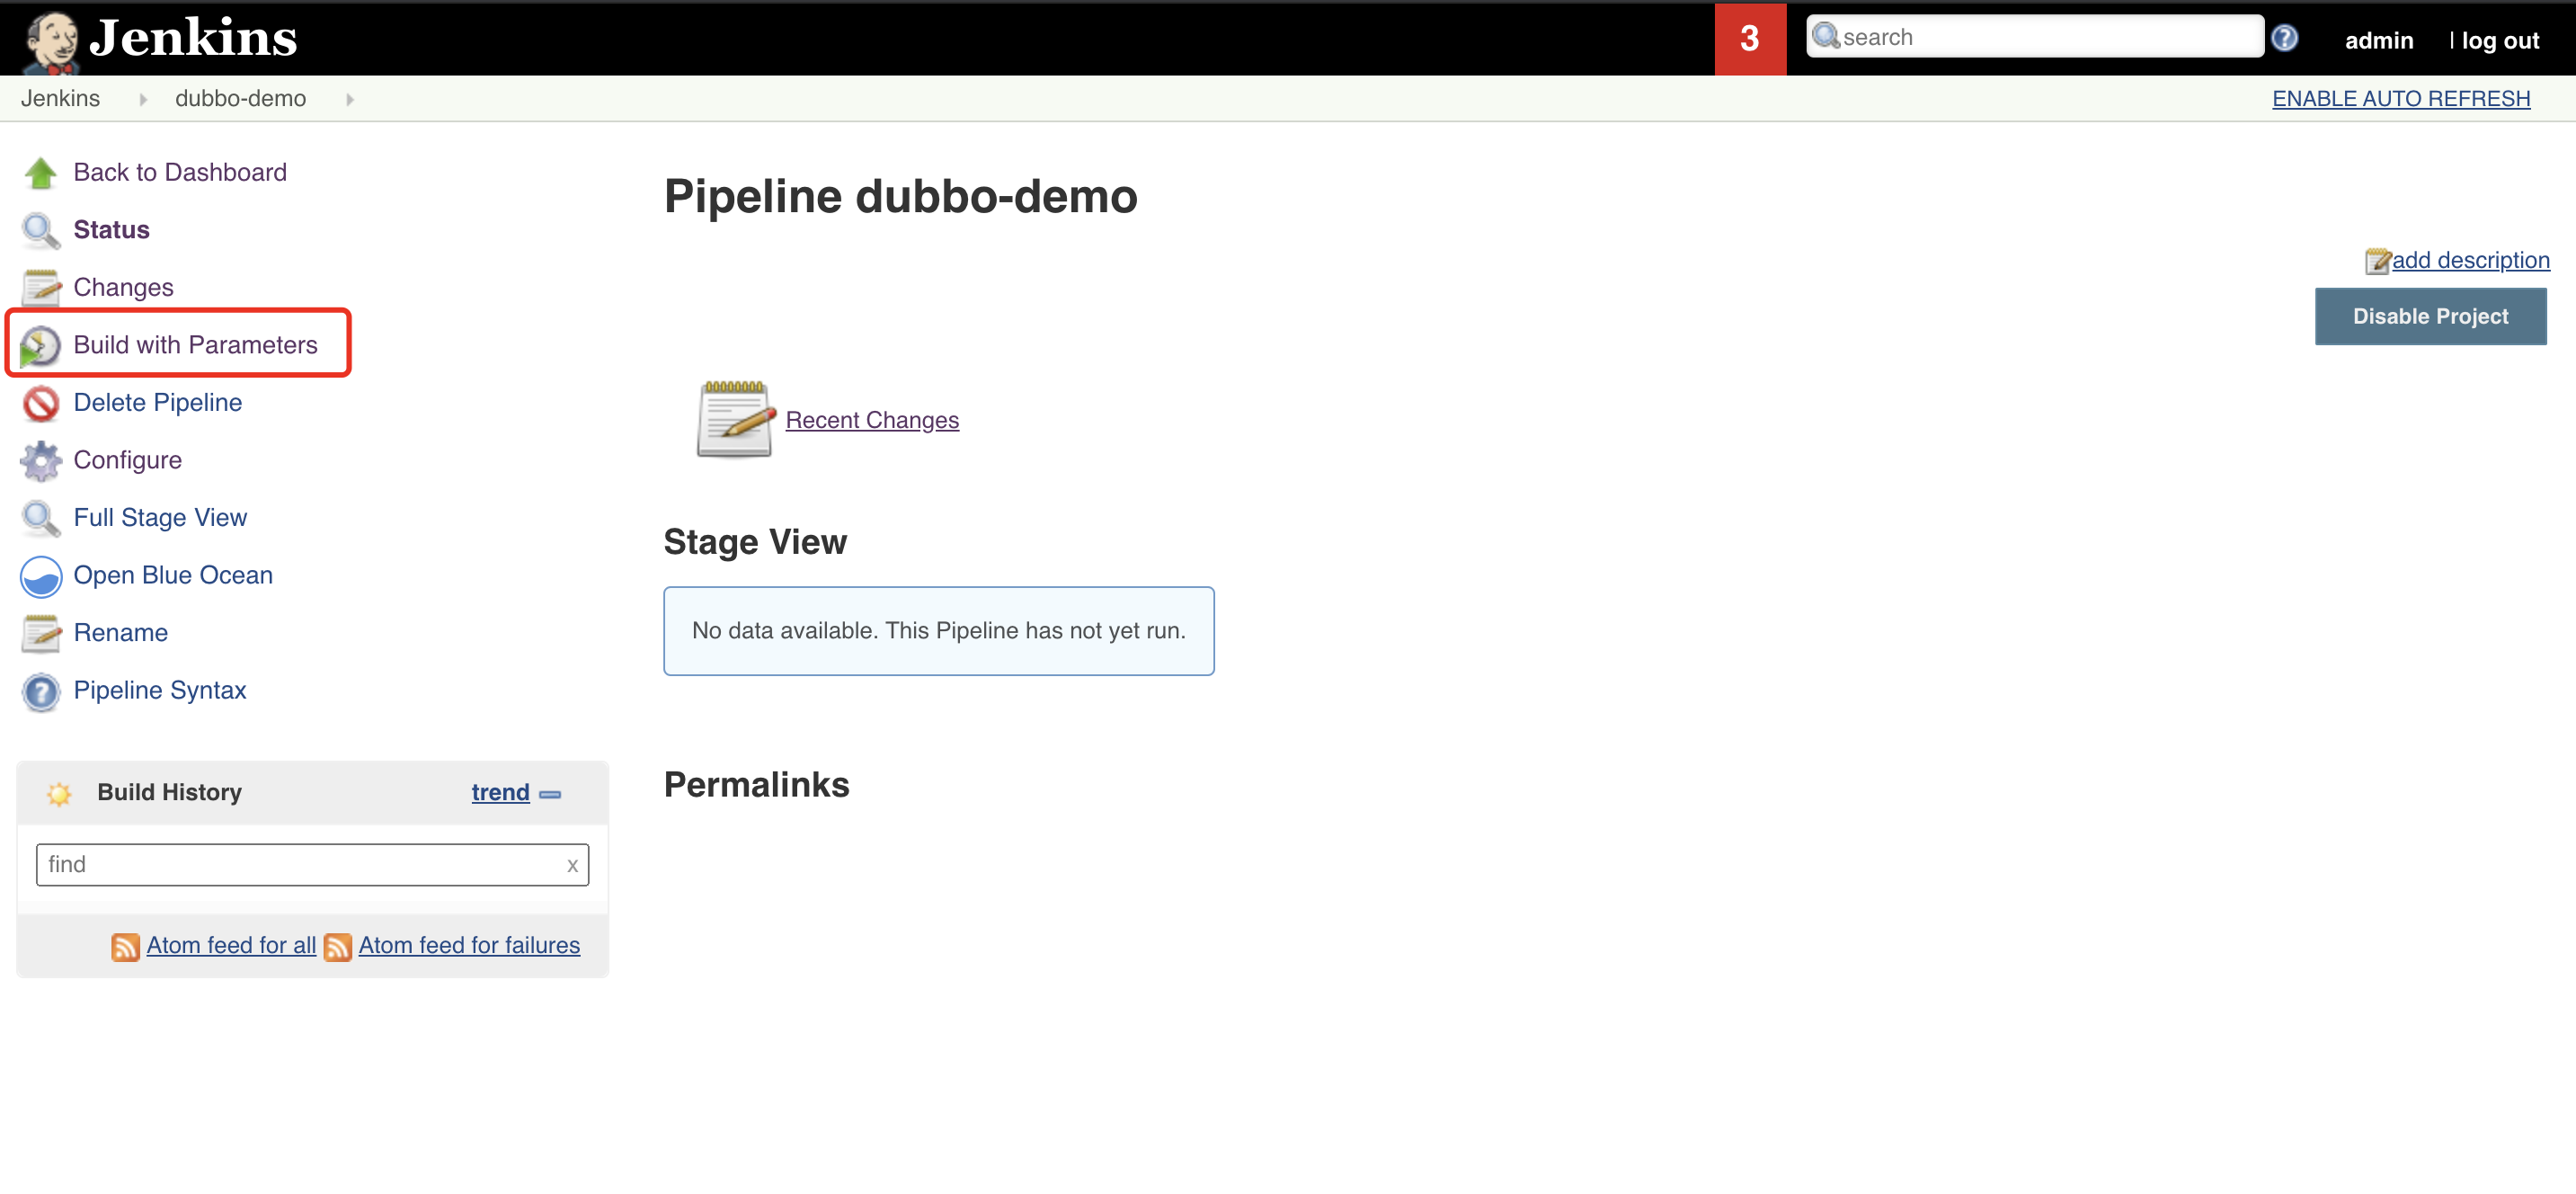This screenshot has width=2576, height=1194.
Task: Click the add description link
Action: (2469, 260)
